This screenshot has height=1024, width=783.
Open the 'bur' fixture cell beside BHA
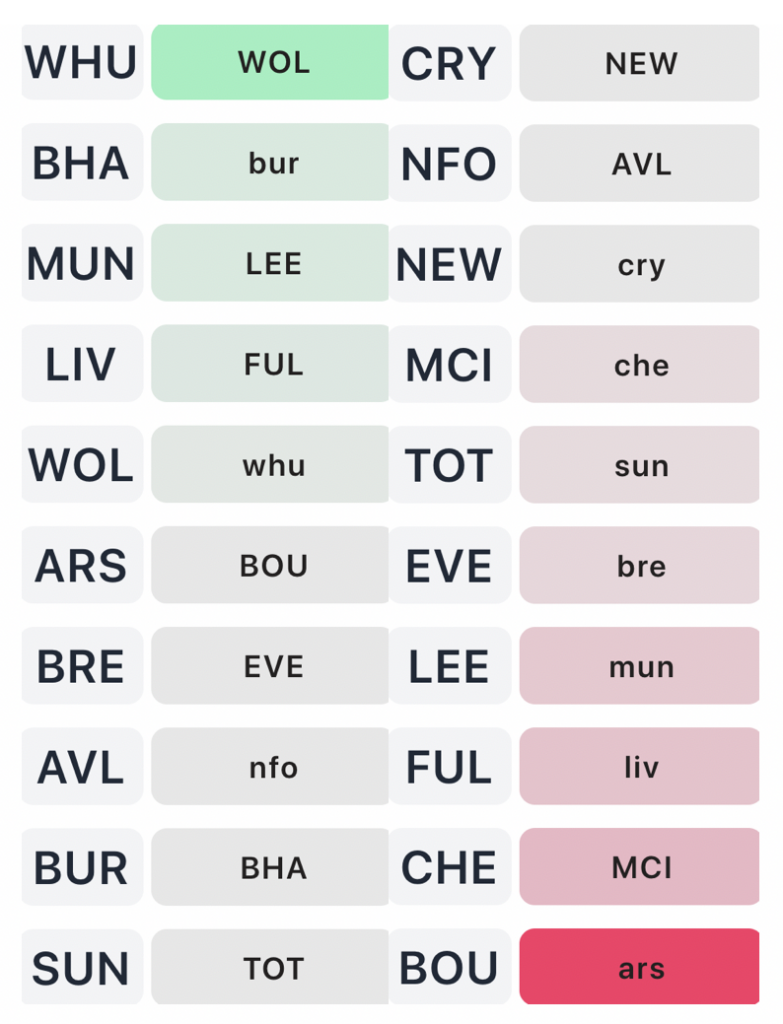270,163
